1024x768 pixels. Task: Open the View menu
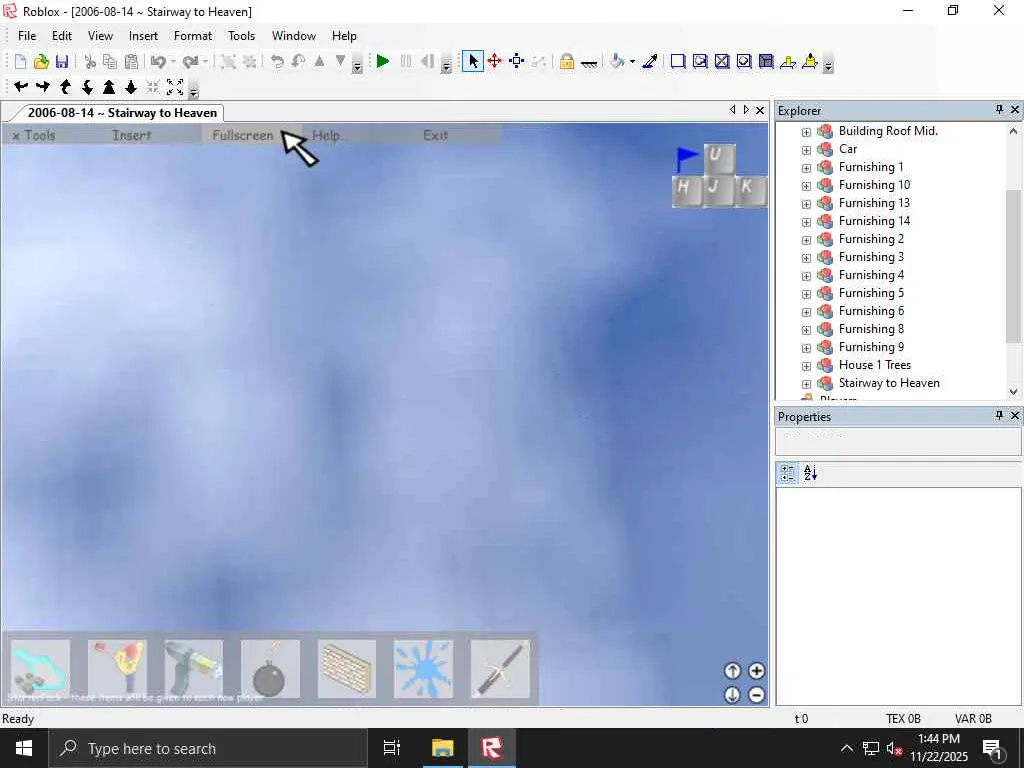coord(101,36)
